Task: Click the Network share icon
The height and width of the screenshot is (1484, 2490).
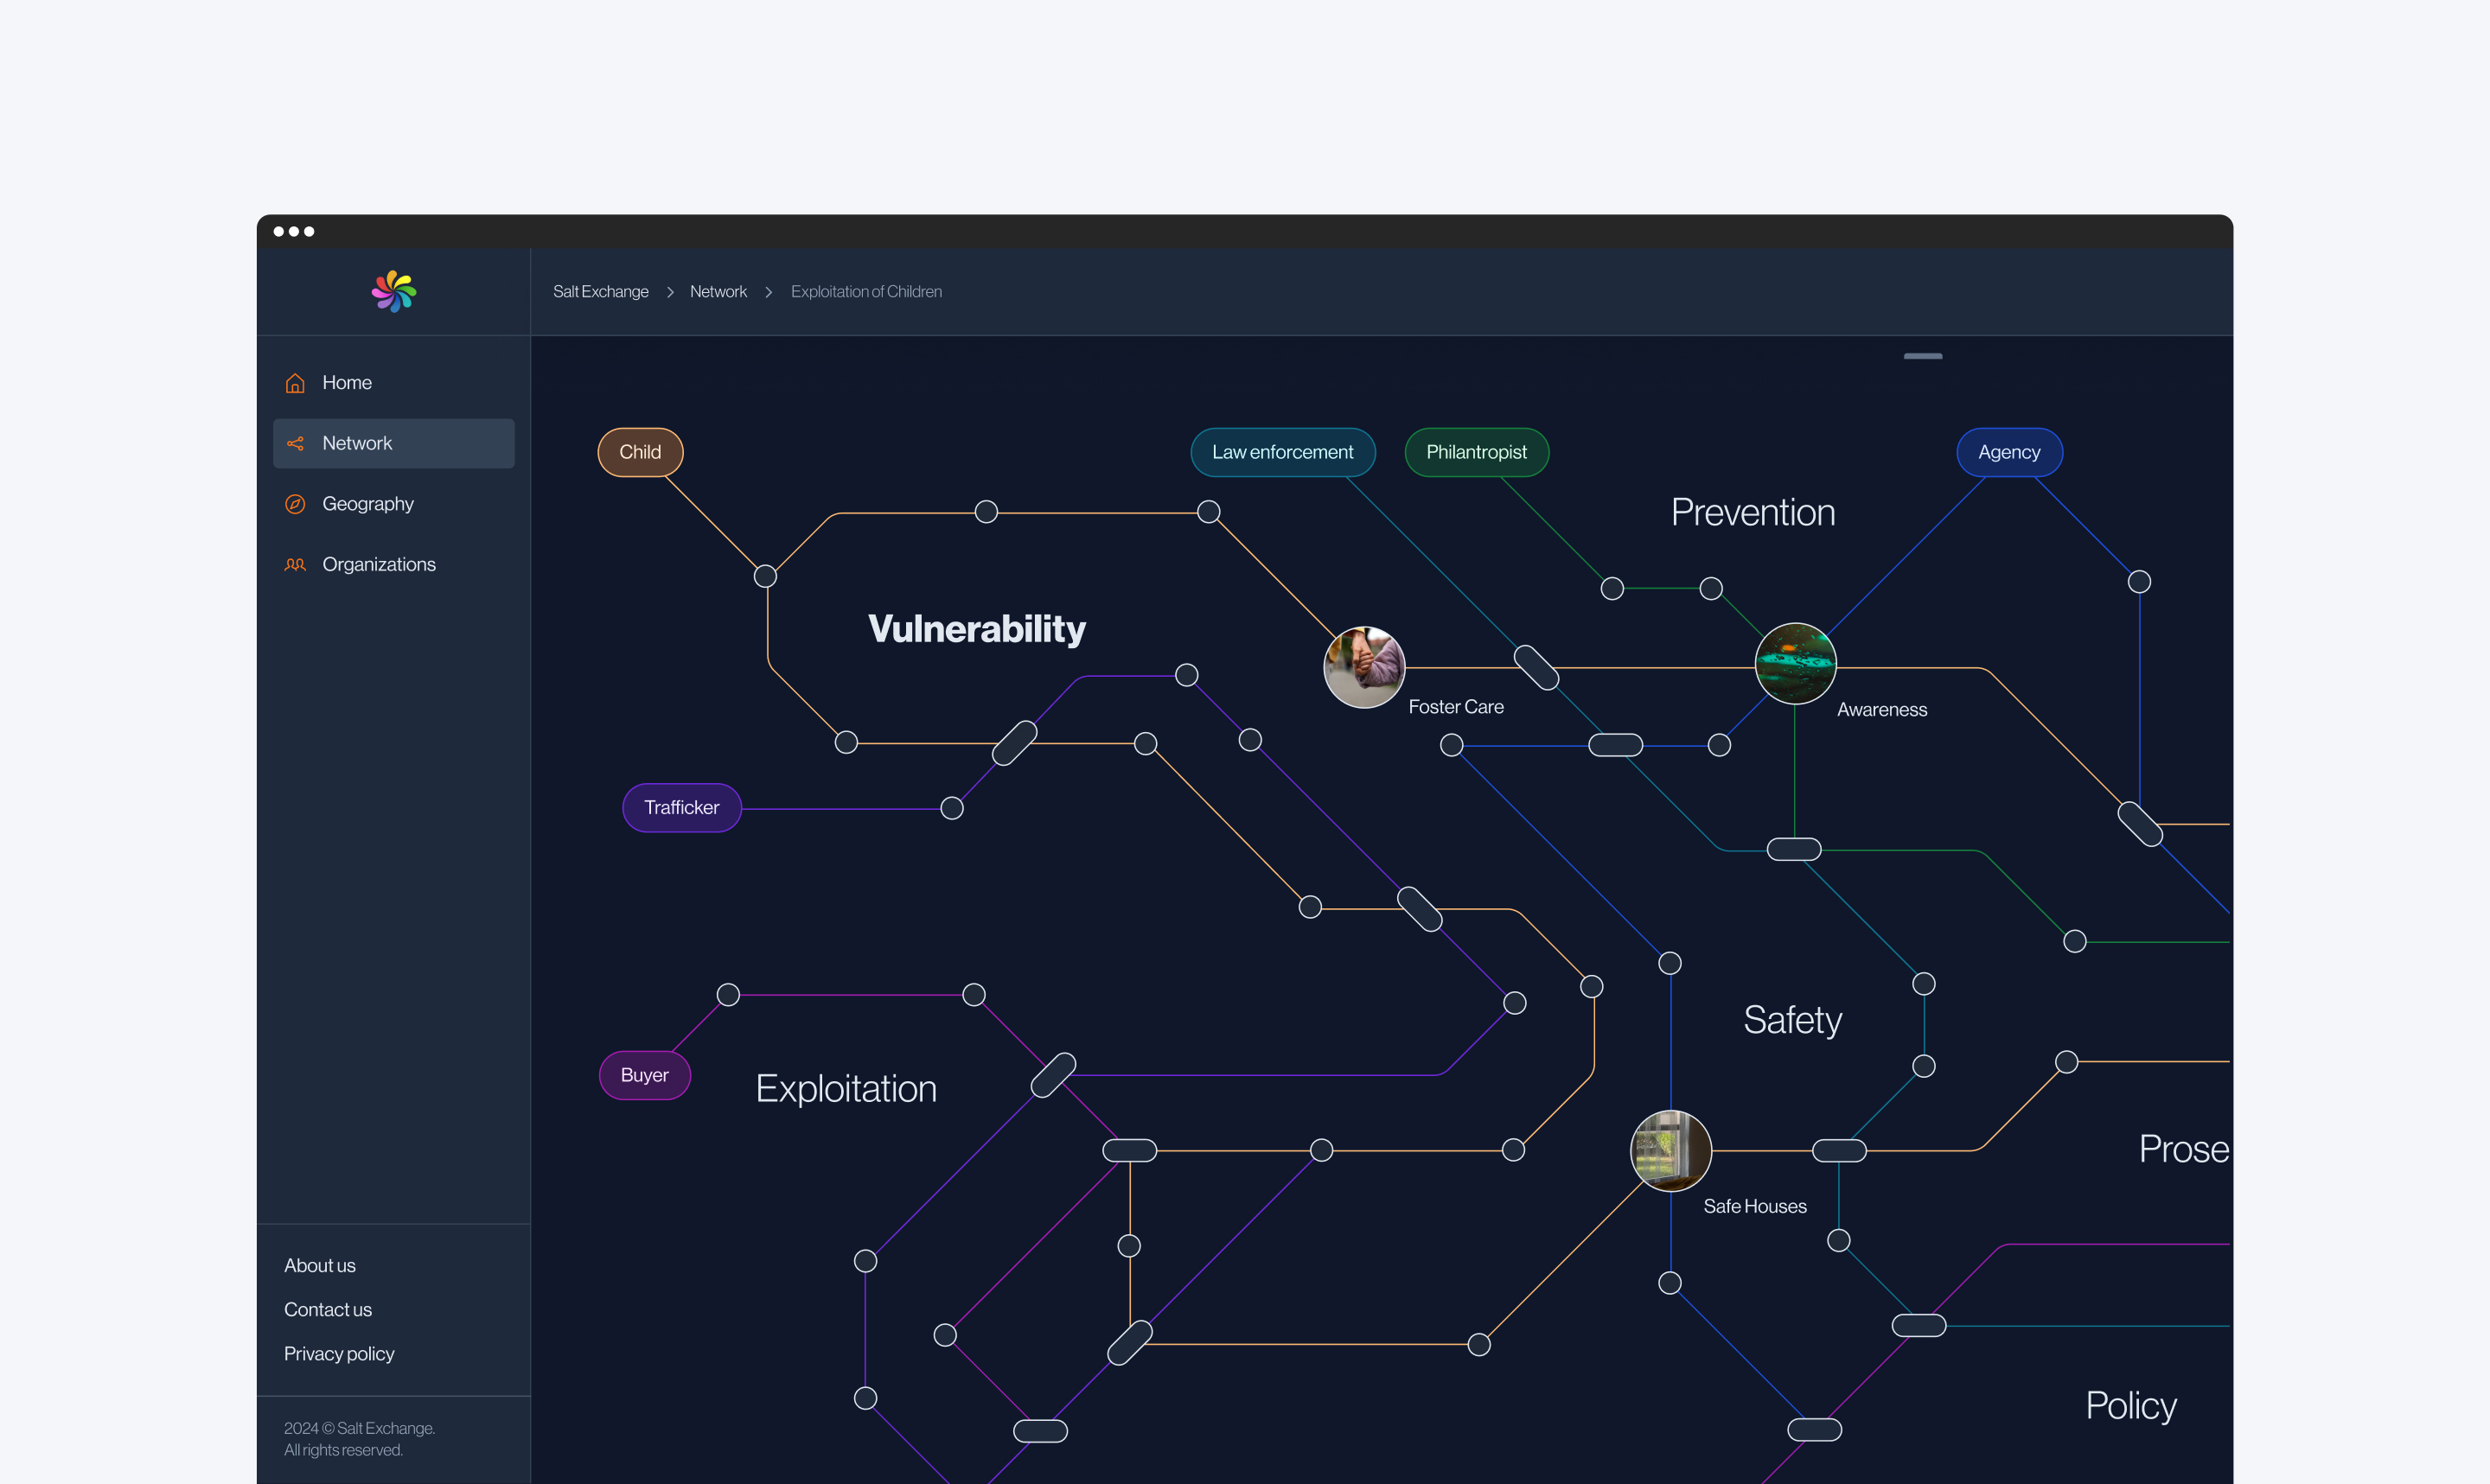Action: pos(295,443)
